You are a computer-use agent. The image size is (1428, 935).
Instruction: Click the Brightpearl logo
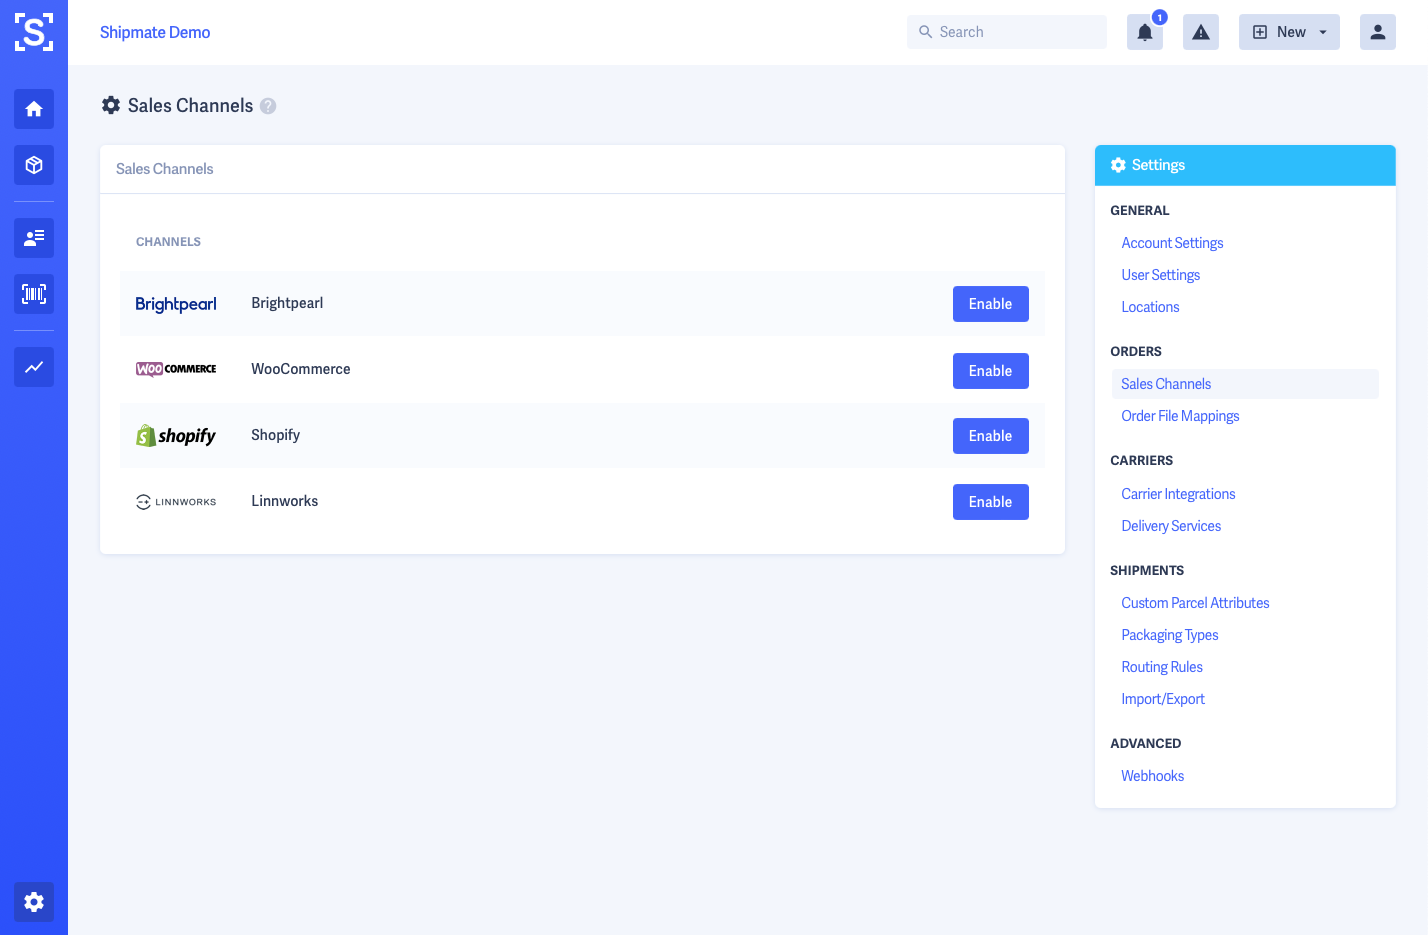(x=176, y=304)
